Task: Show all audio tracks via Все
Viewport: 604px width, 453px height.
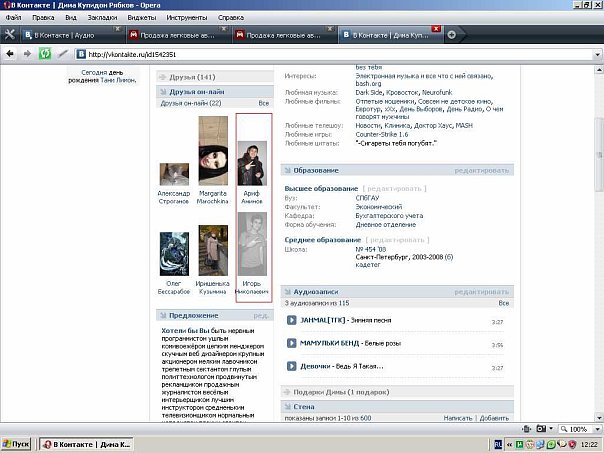Action: coord(503,303)
